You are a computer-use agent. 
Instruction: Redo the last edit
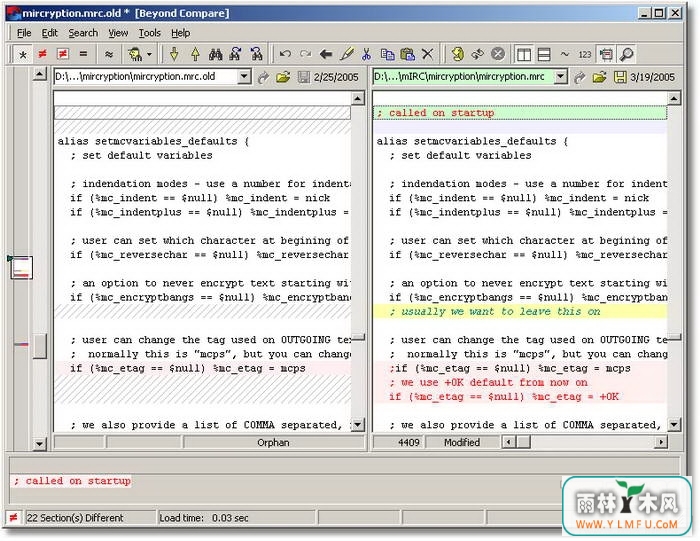[305, 54]
